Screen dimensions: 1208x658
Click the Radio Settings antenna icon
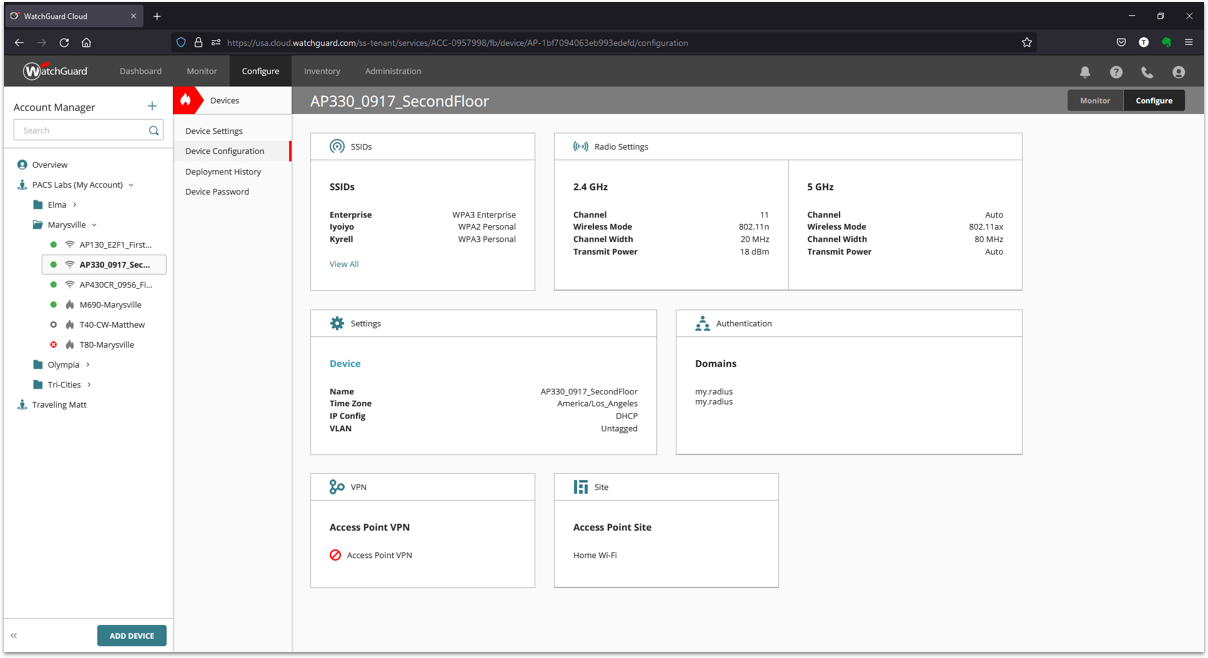pyautogui.click(x=580, y=146)
